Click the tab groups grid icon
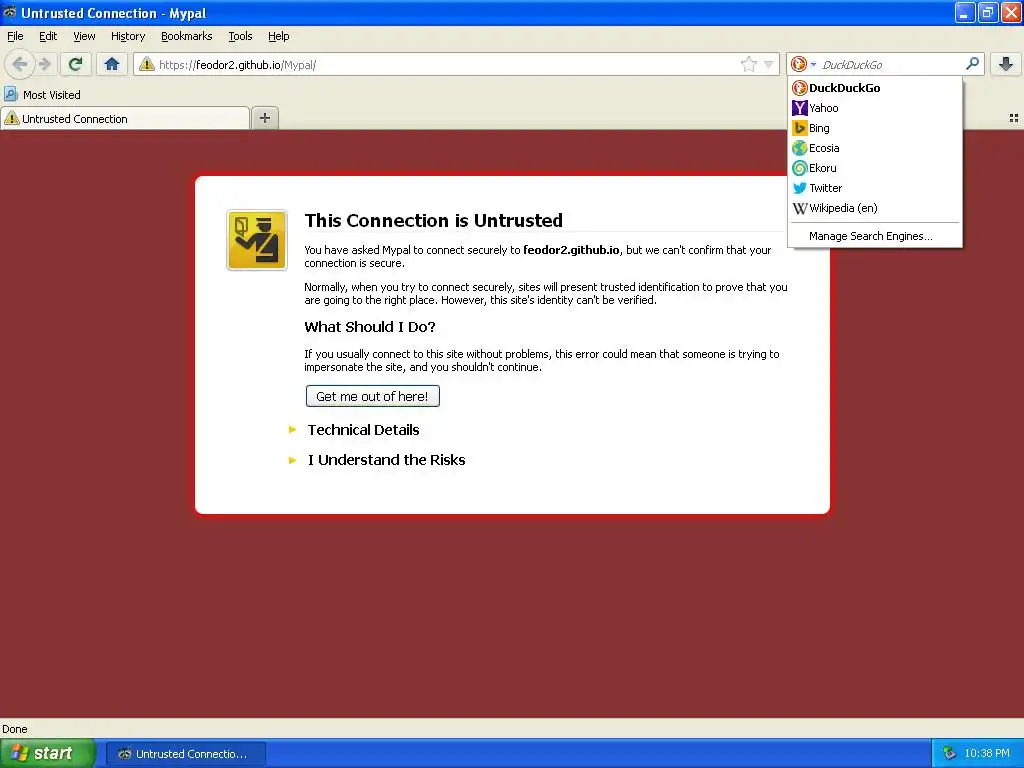The width and height of the screenshot is (1024, 768). 1014,118
